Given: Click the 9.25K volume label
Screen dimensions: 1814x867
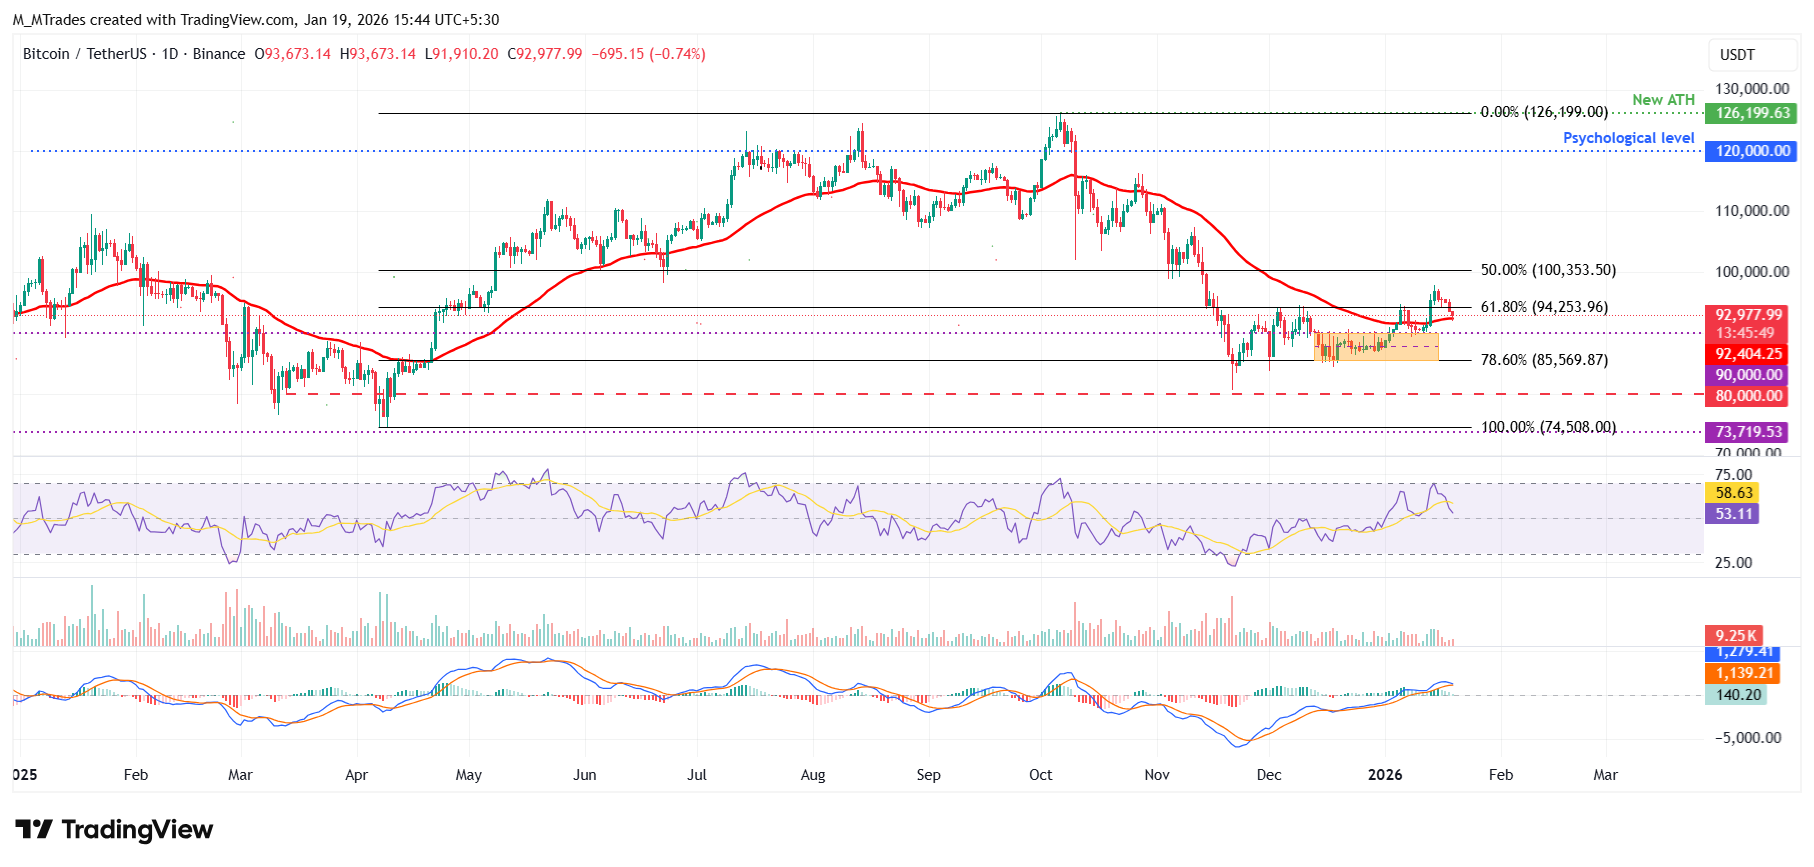Looking at the screenshot, I should (x=1735, y=636).
